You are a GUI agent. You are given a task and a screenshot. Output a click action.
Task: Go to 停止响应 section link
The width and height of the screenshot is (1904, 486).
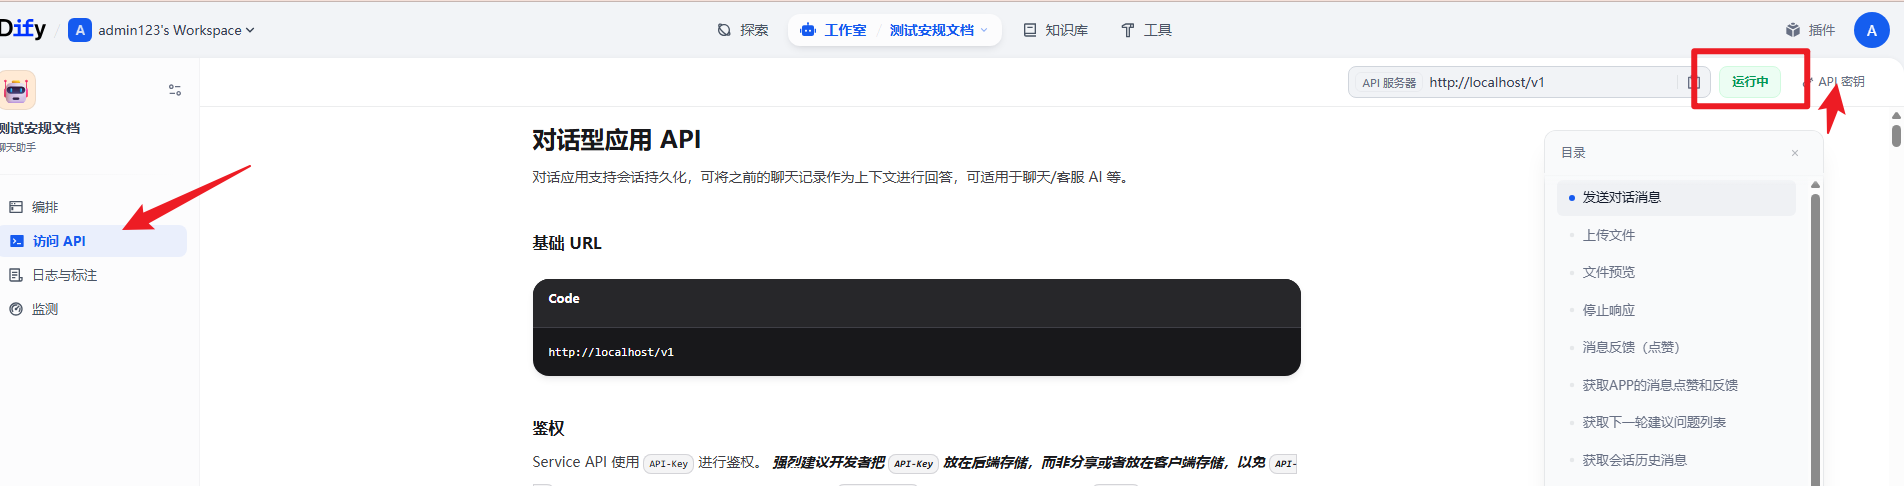(1608, 310)
